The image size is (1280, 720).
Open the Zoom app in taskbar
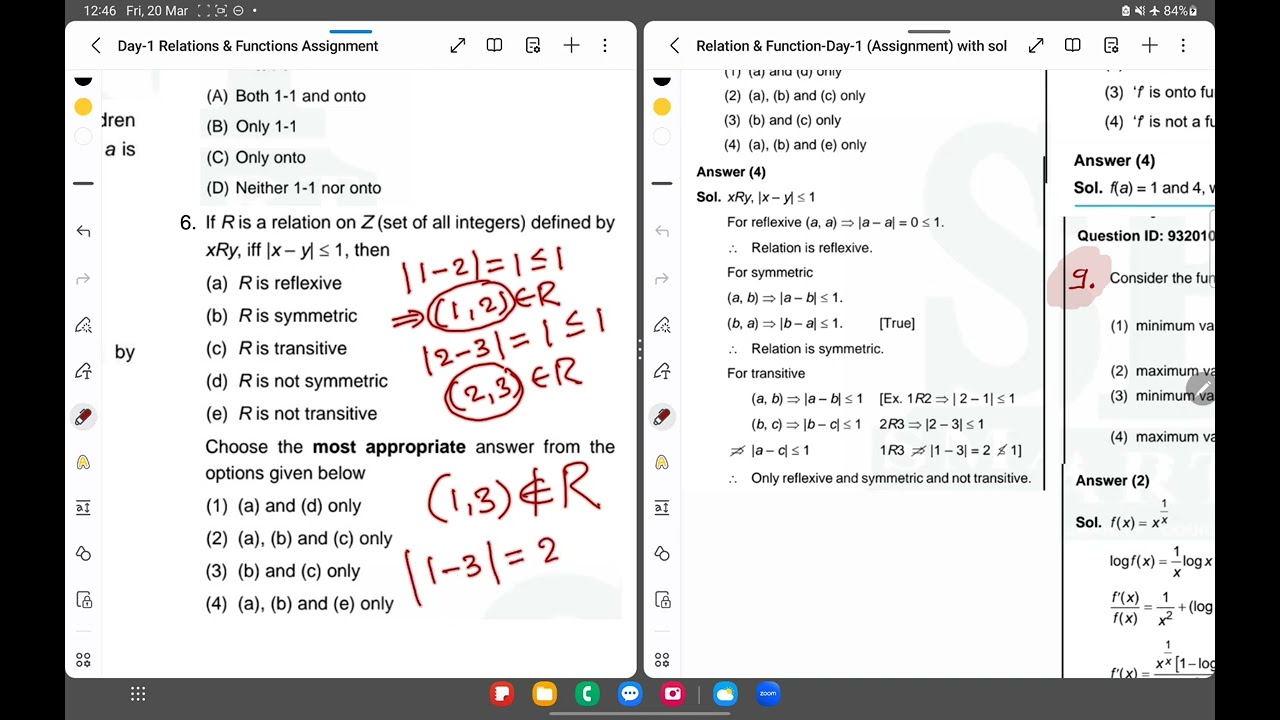click(769, 693)
